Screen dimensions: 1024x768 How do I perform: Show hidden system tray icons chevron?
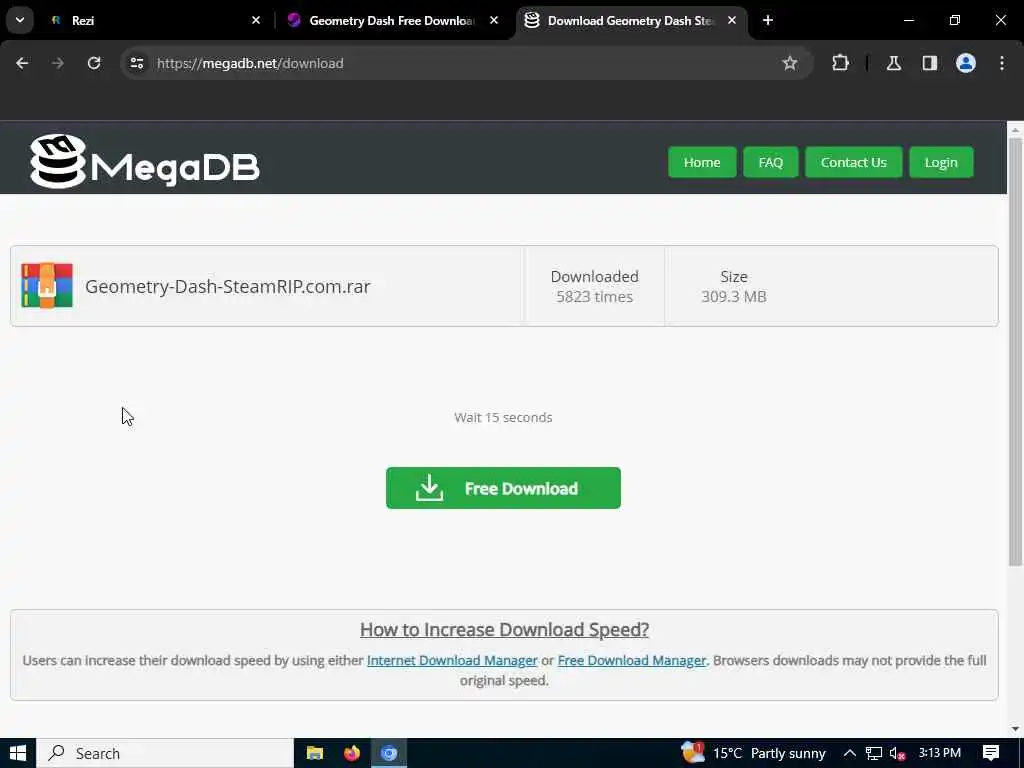click(850, 753)
